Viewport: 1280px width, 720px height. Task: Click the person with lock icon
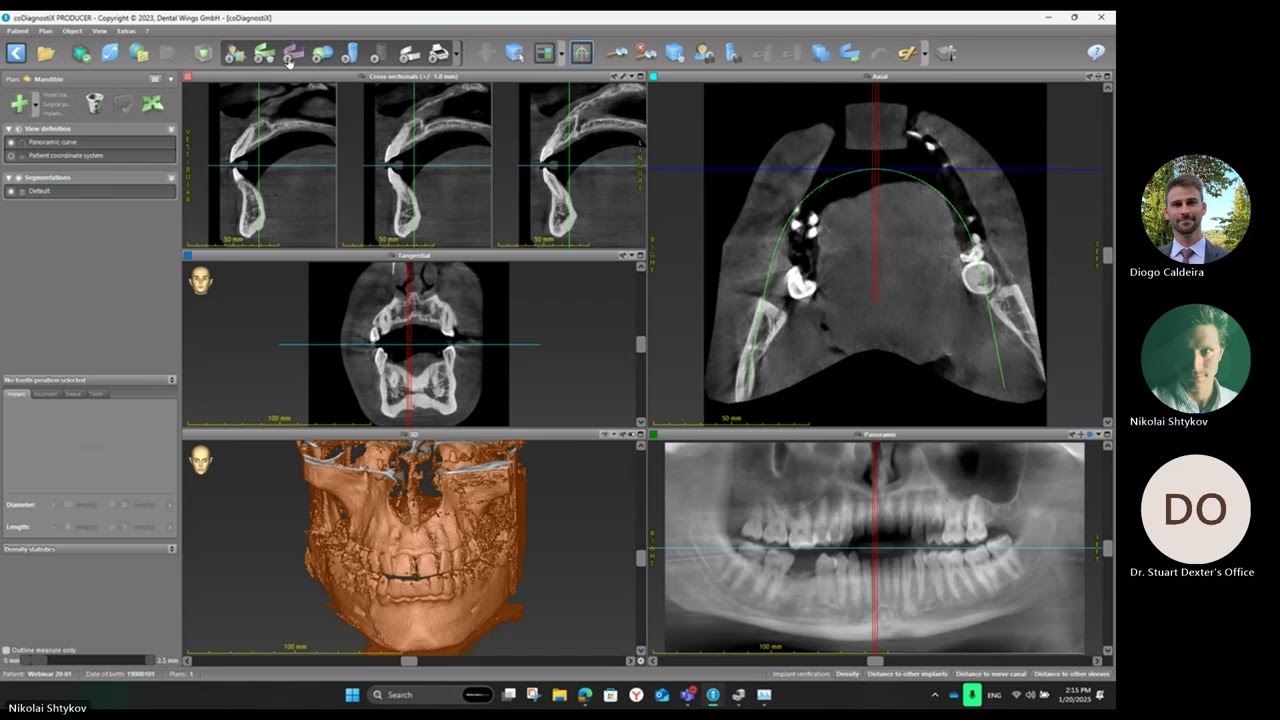(x=704, y=53)
